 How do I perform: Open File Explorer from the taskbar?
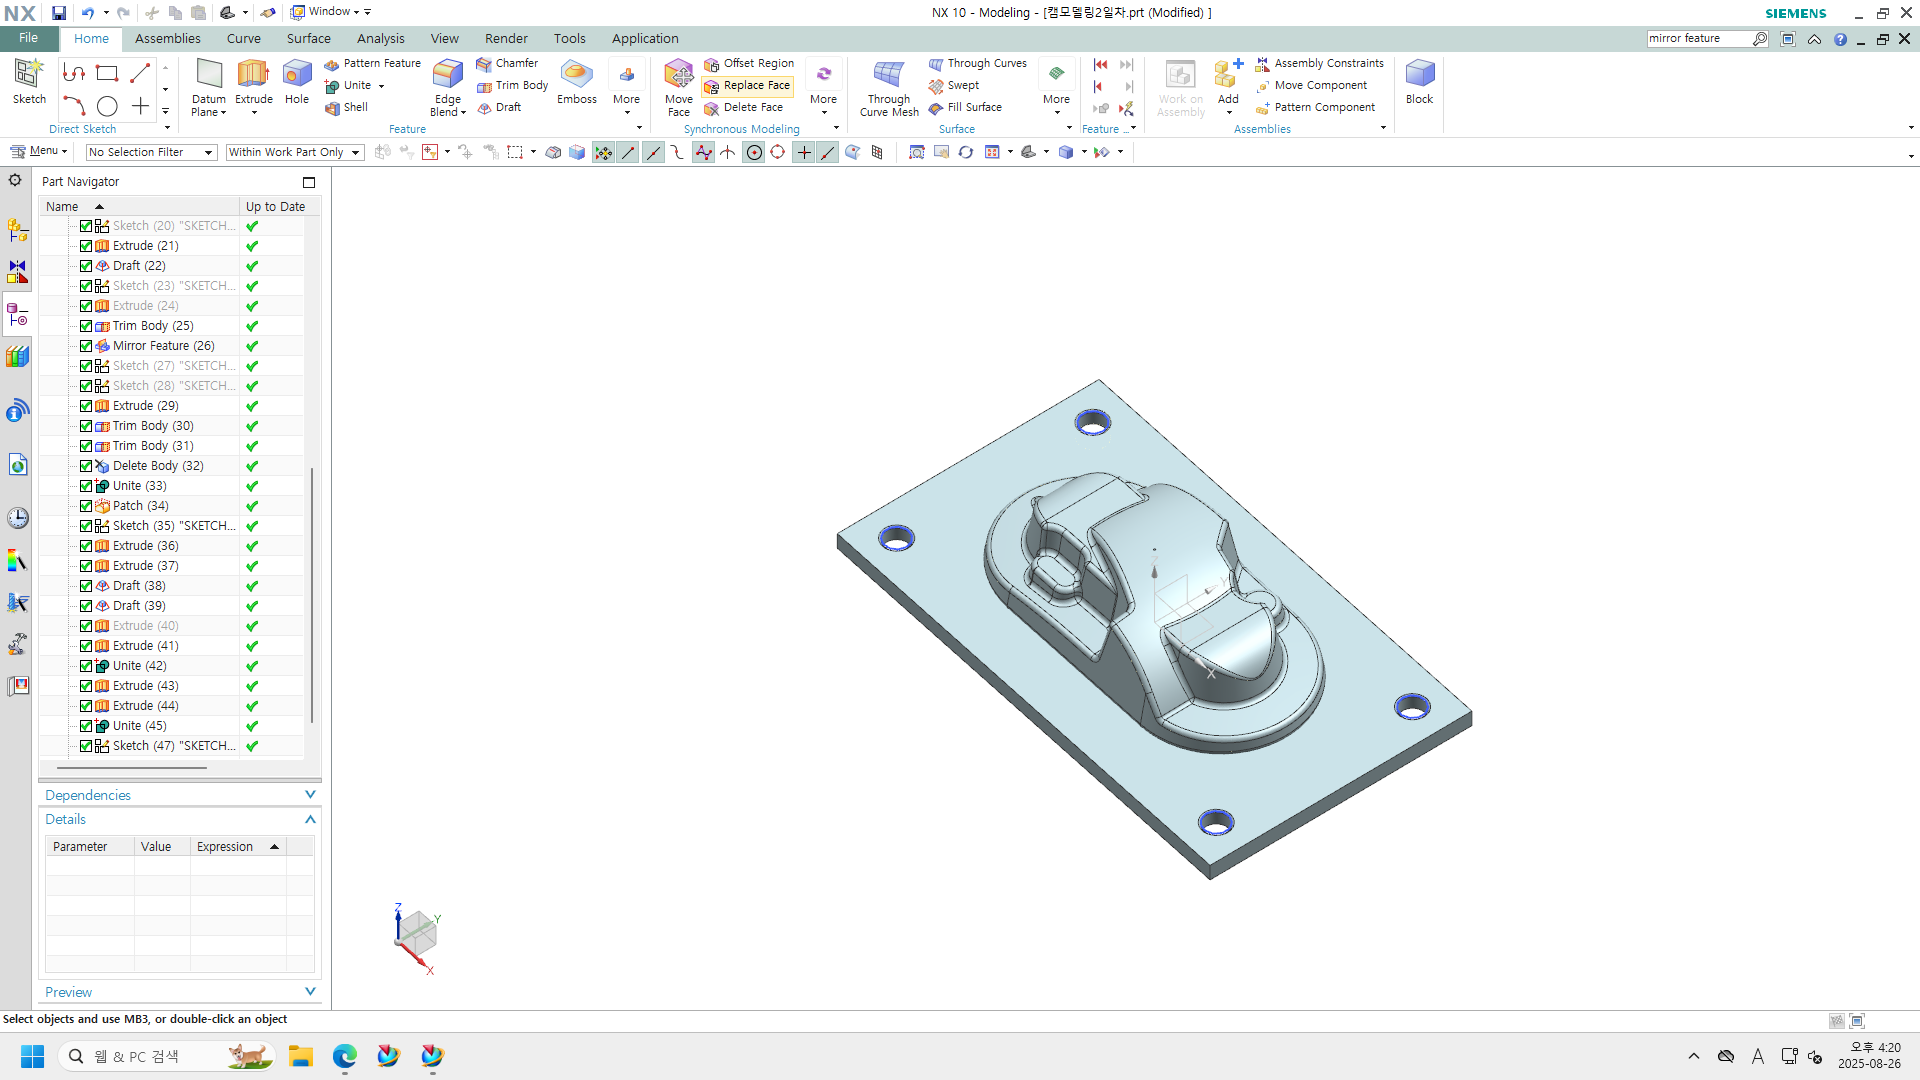300,1056
